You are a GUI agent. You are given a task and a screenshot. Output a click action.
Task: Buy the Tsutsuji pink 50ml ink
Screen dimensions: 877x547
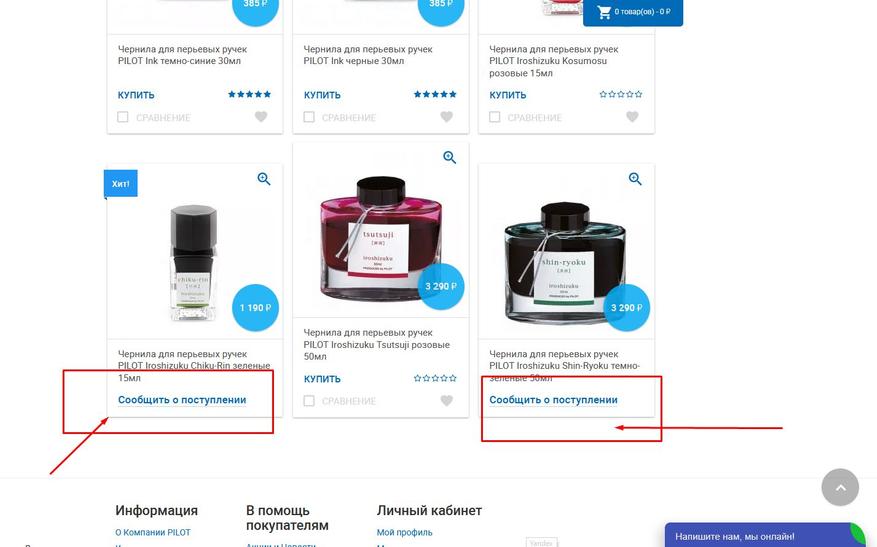[x=322, y=379]
